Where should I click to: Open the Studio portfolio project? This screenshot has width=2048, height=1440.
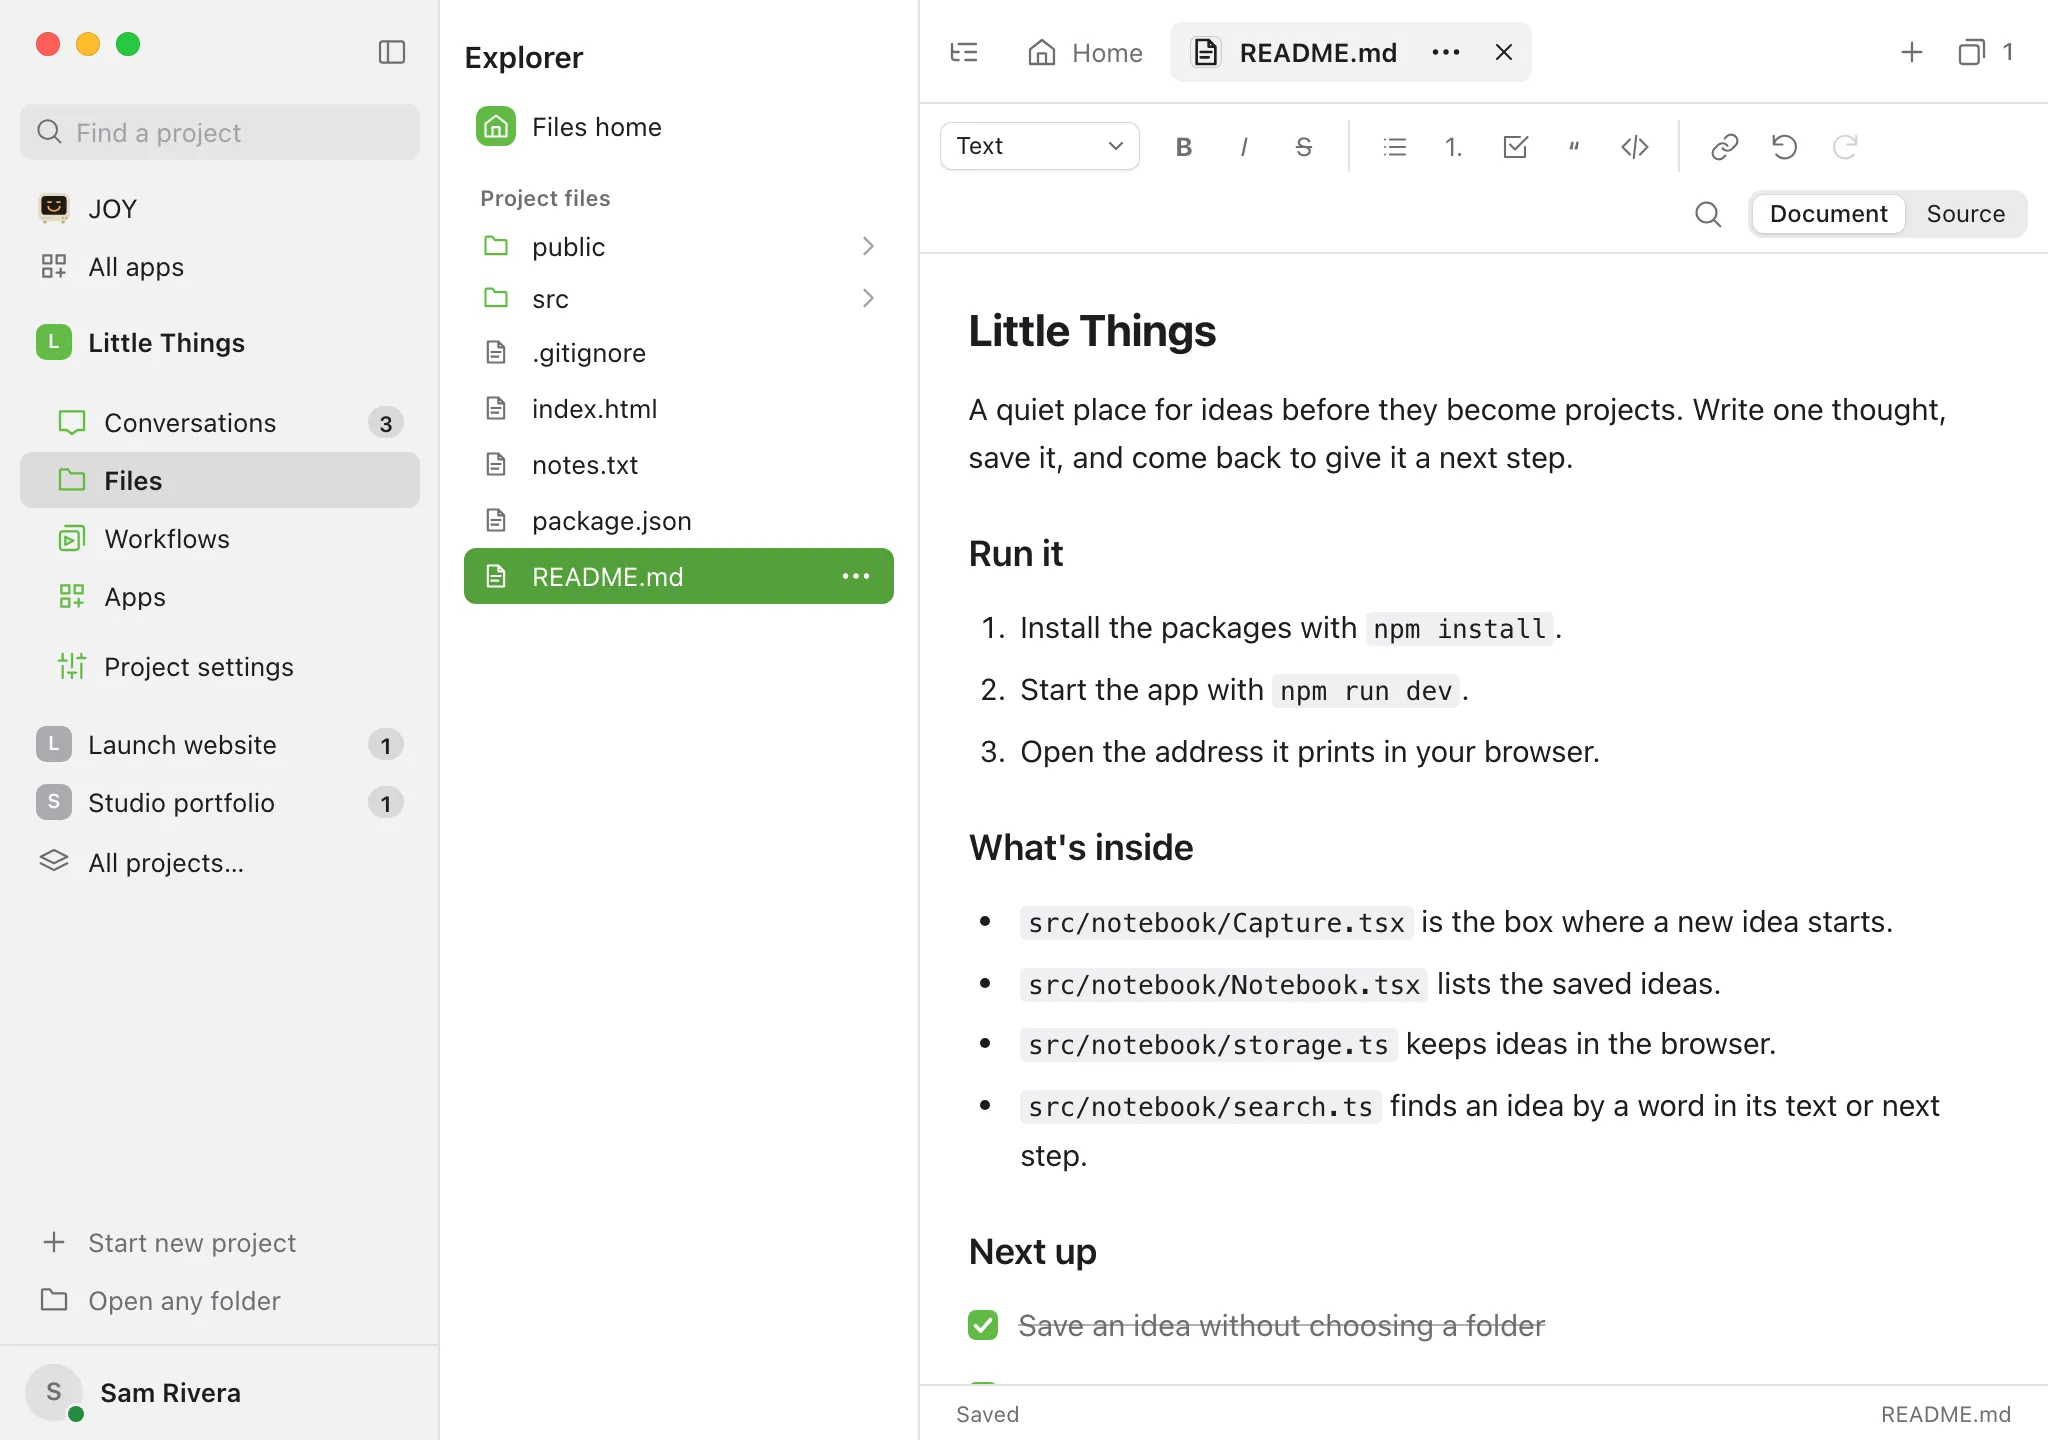click(x=220, y=803)
